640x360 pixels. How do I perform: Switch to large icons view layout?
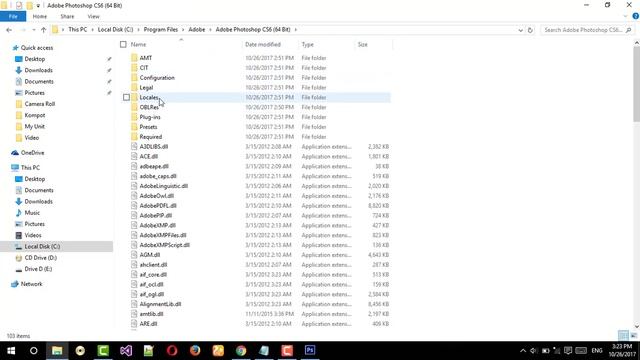click(633, 335)
